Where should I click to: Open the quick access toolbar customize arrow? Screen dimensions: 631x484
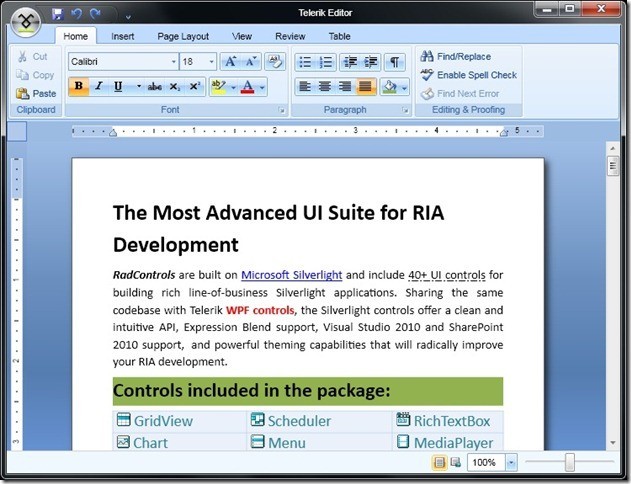(x=128, y=17)
